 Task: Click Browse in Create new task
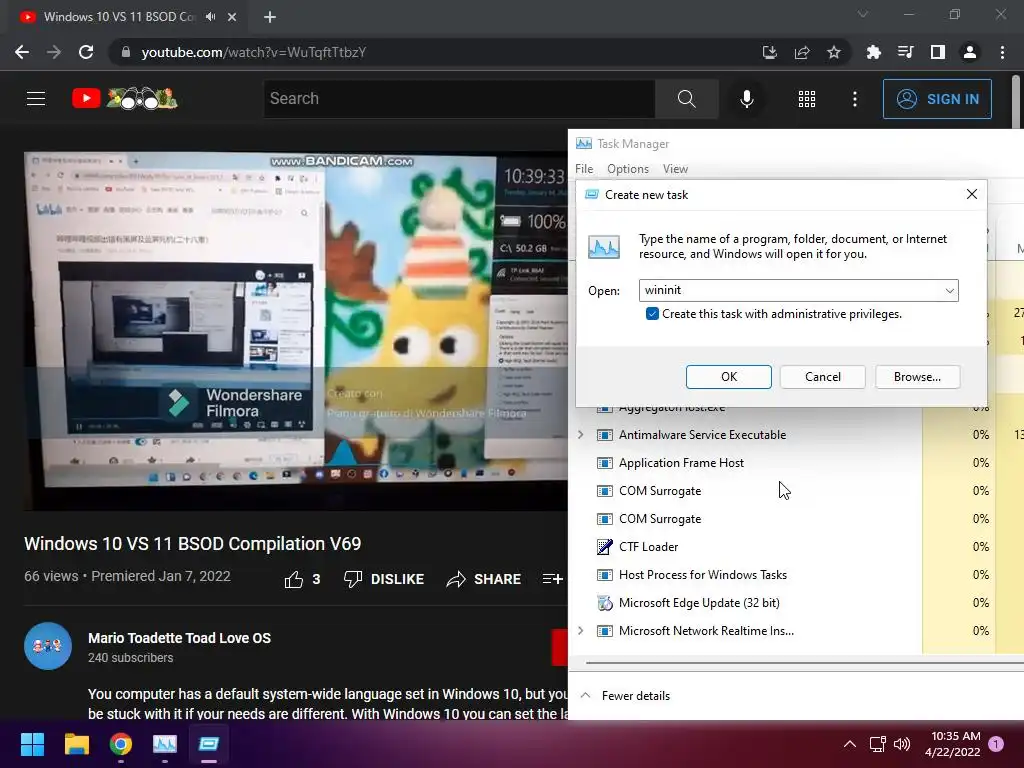917,377
